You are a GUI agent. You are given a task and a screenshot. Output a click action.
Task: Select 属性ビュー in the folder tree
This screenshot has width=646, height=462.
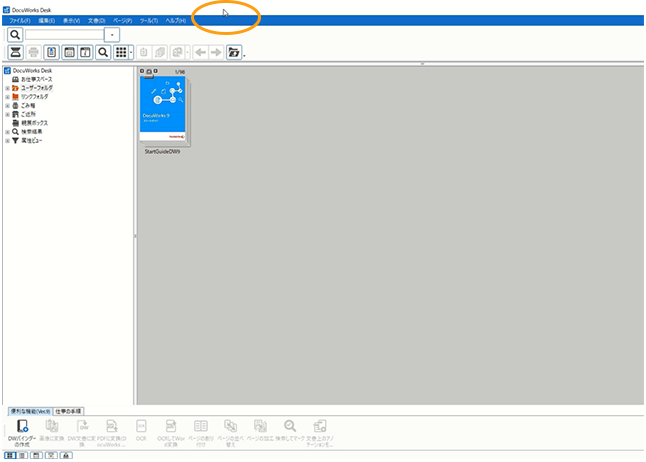pyautogui.click(x=31, y=141)
